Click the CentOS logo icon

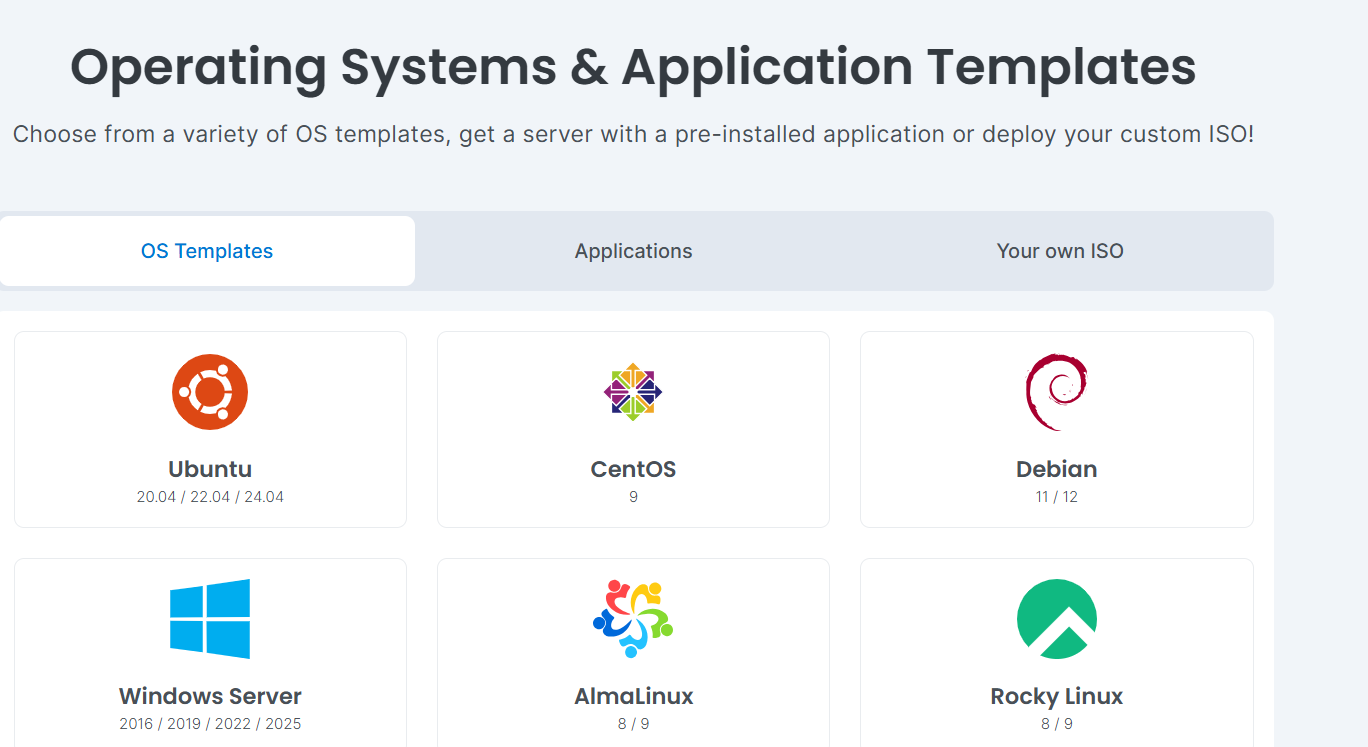[x=633, y=392]
